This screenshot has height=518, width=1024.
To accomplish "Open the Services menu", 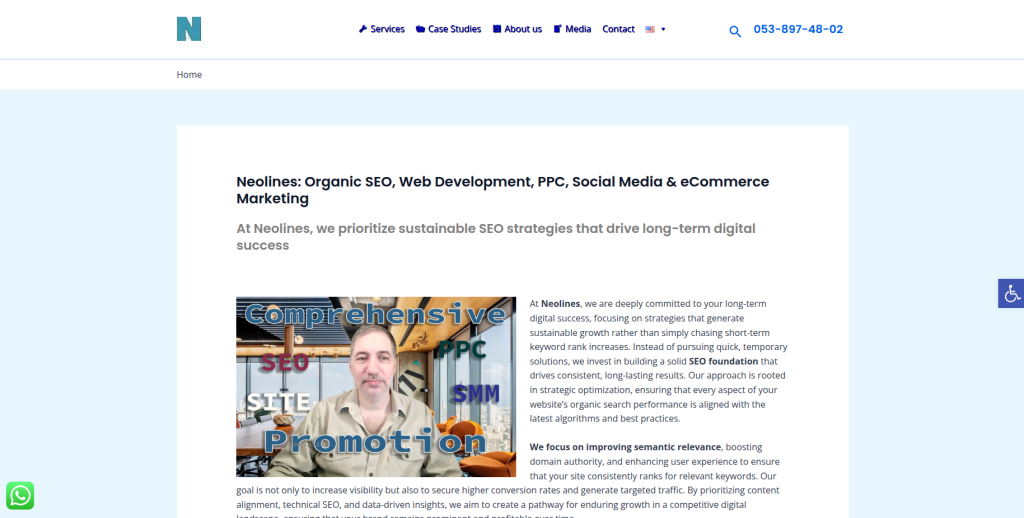I will pos(382,29).
